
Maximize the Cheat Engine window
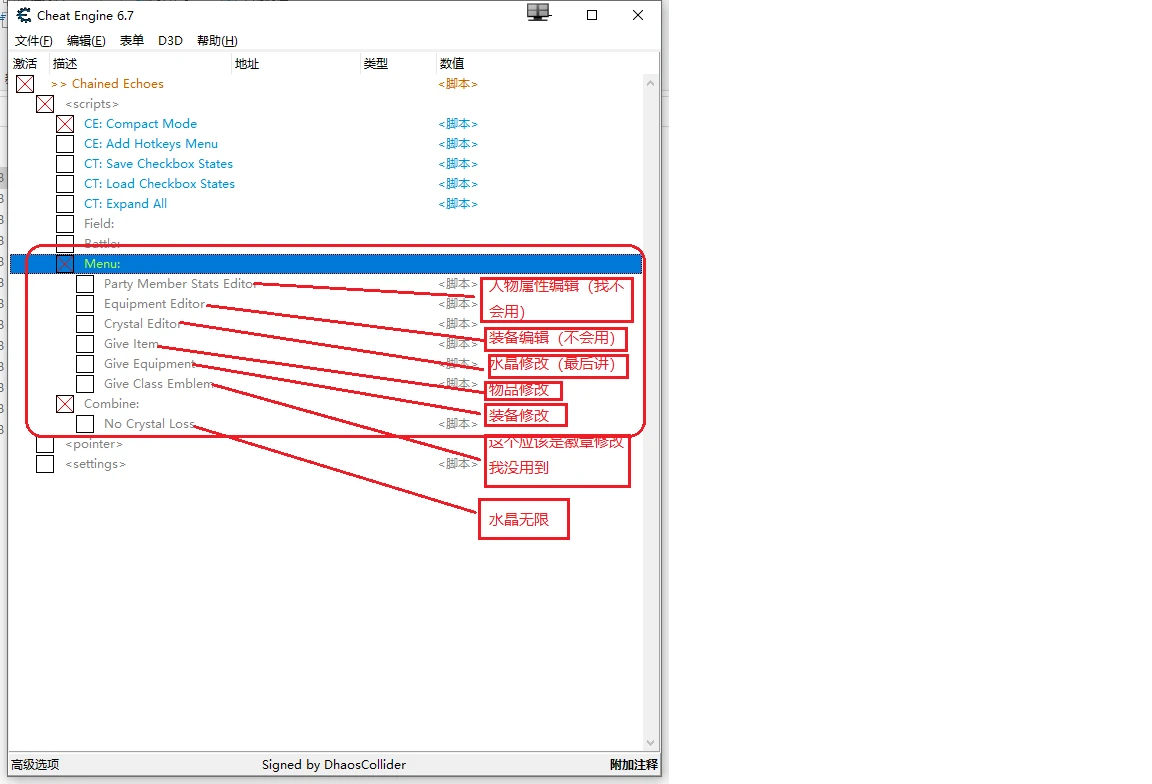tap(591, 15)
